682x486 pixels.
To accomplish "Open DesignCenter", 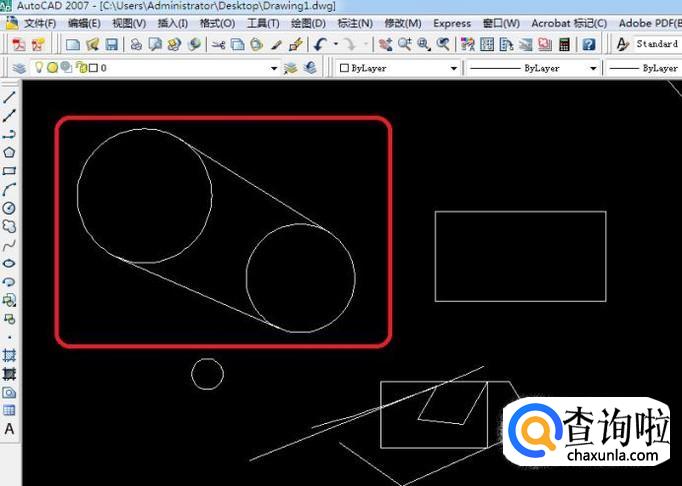I will [487, 44].
